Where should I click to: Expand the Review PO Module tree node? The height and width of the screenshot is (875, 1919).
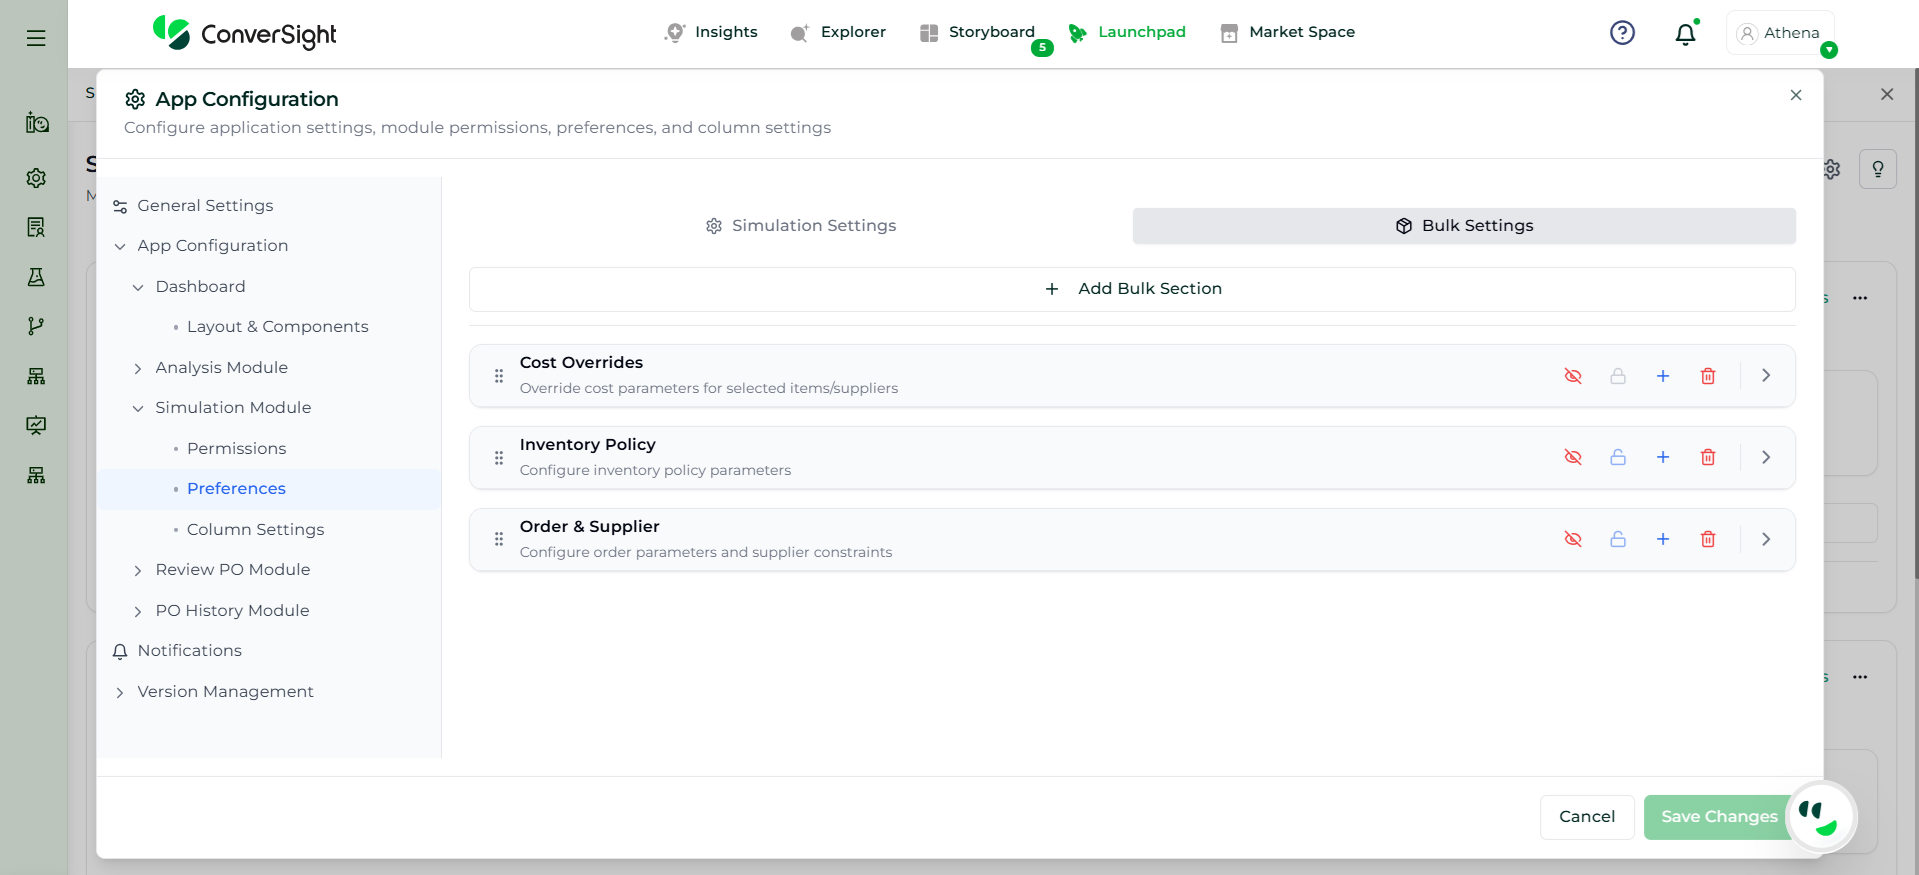click(138, 570)
